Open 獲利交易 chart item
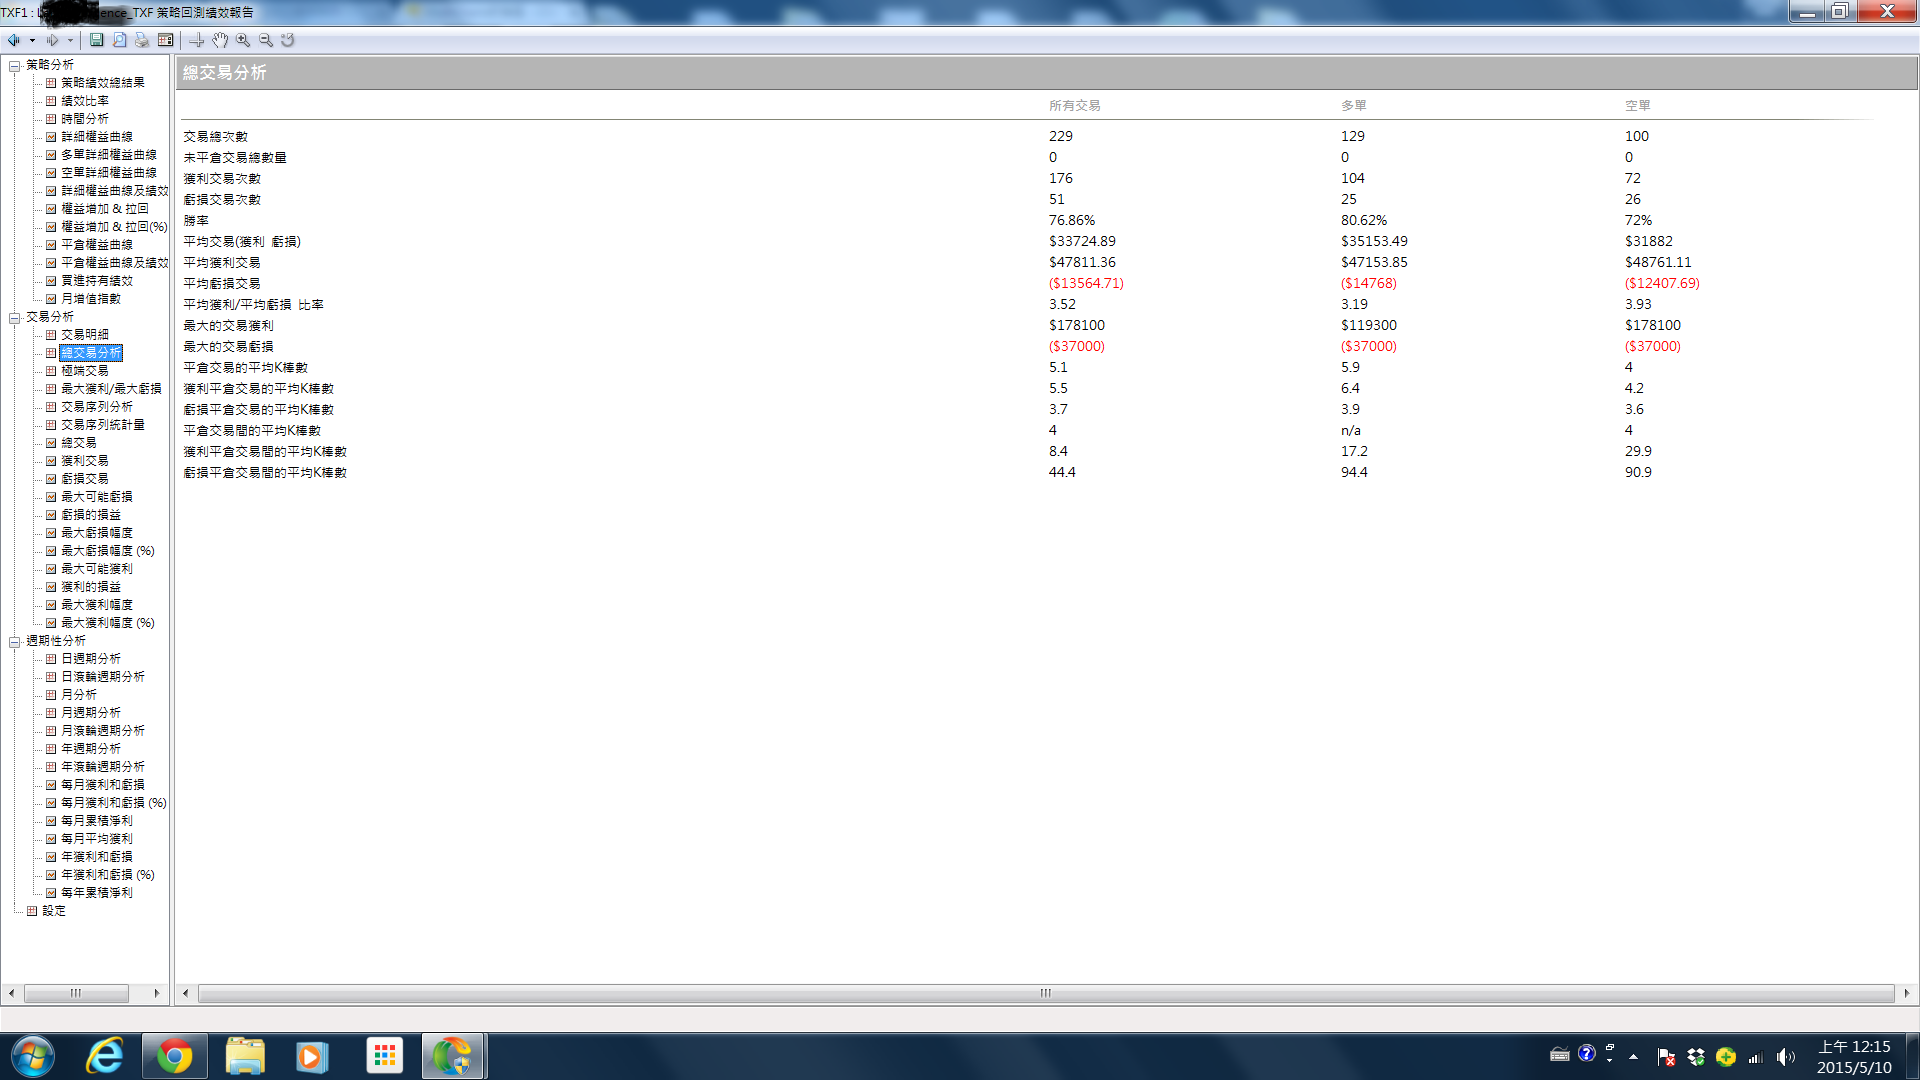Viewport: 1920px width, 1080px height. point(85,461)
